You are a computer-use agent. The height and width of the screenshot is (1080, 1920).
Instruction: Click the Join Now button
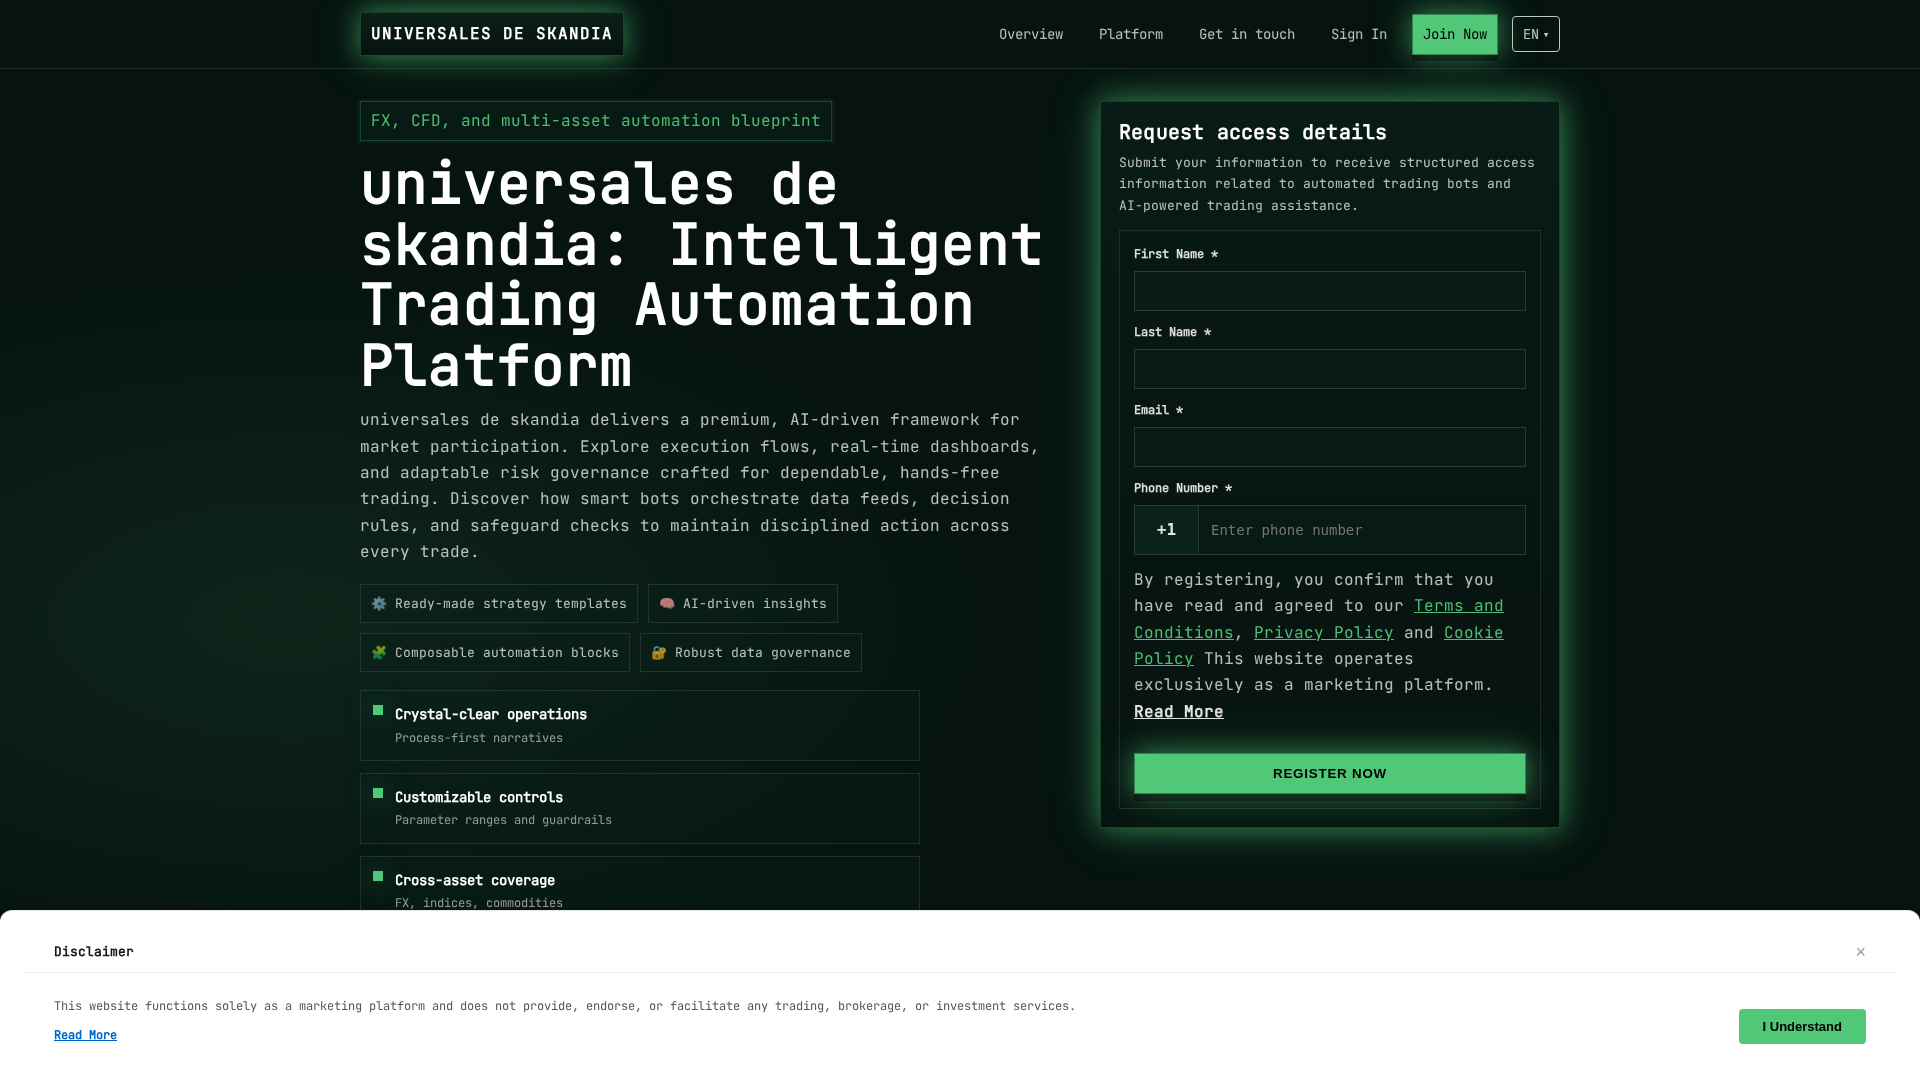tap(1454, 34)
